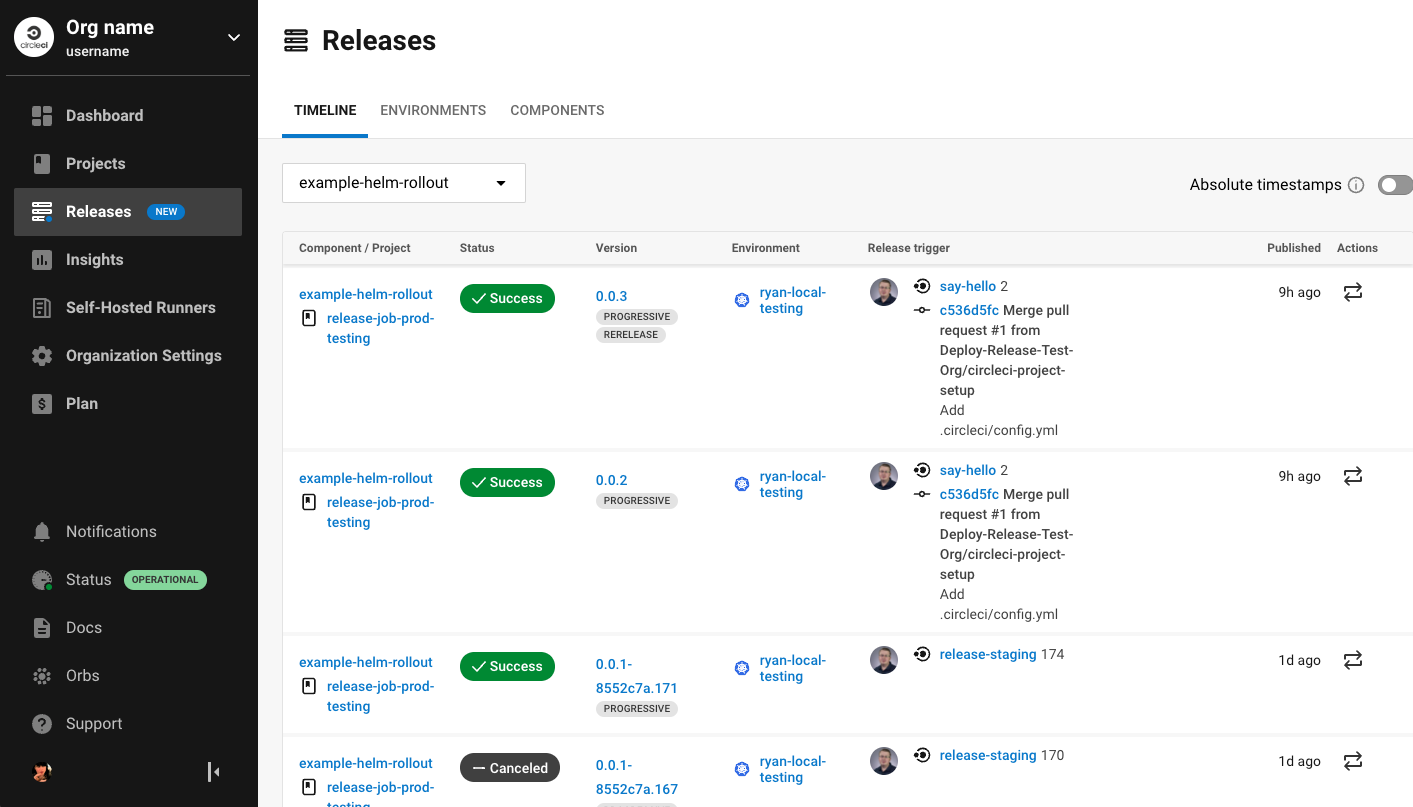Enable Absolute timestamps
This screenshot has width=1413, height=807.
click(x=1395, y=184)
